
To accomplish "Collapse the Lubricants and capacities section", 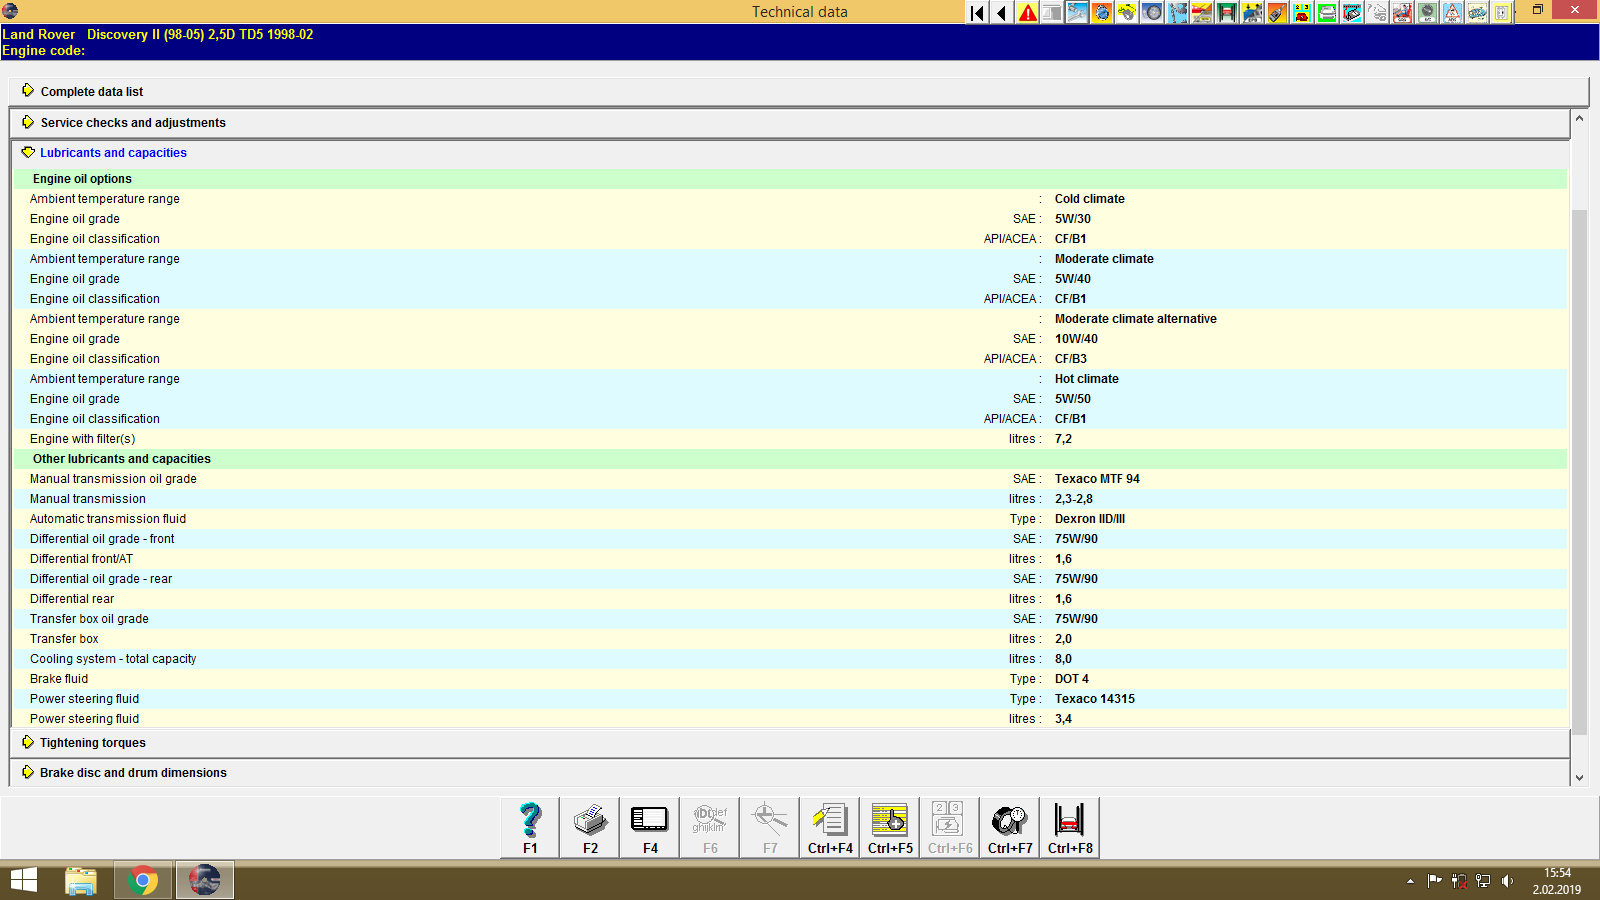I will [x=113, y=152].
